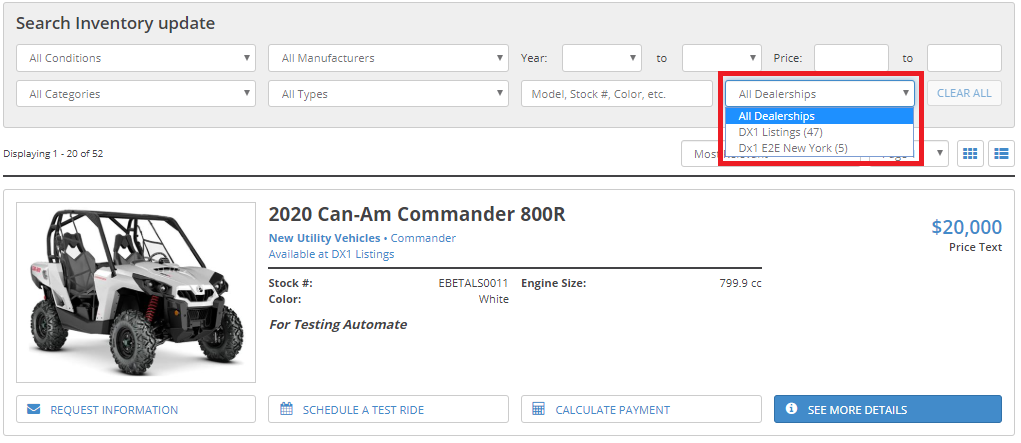
Task: Switch to grid view layout icon
Action: coord(970,154)
